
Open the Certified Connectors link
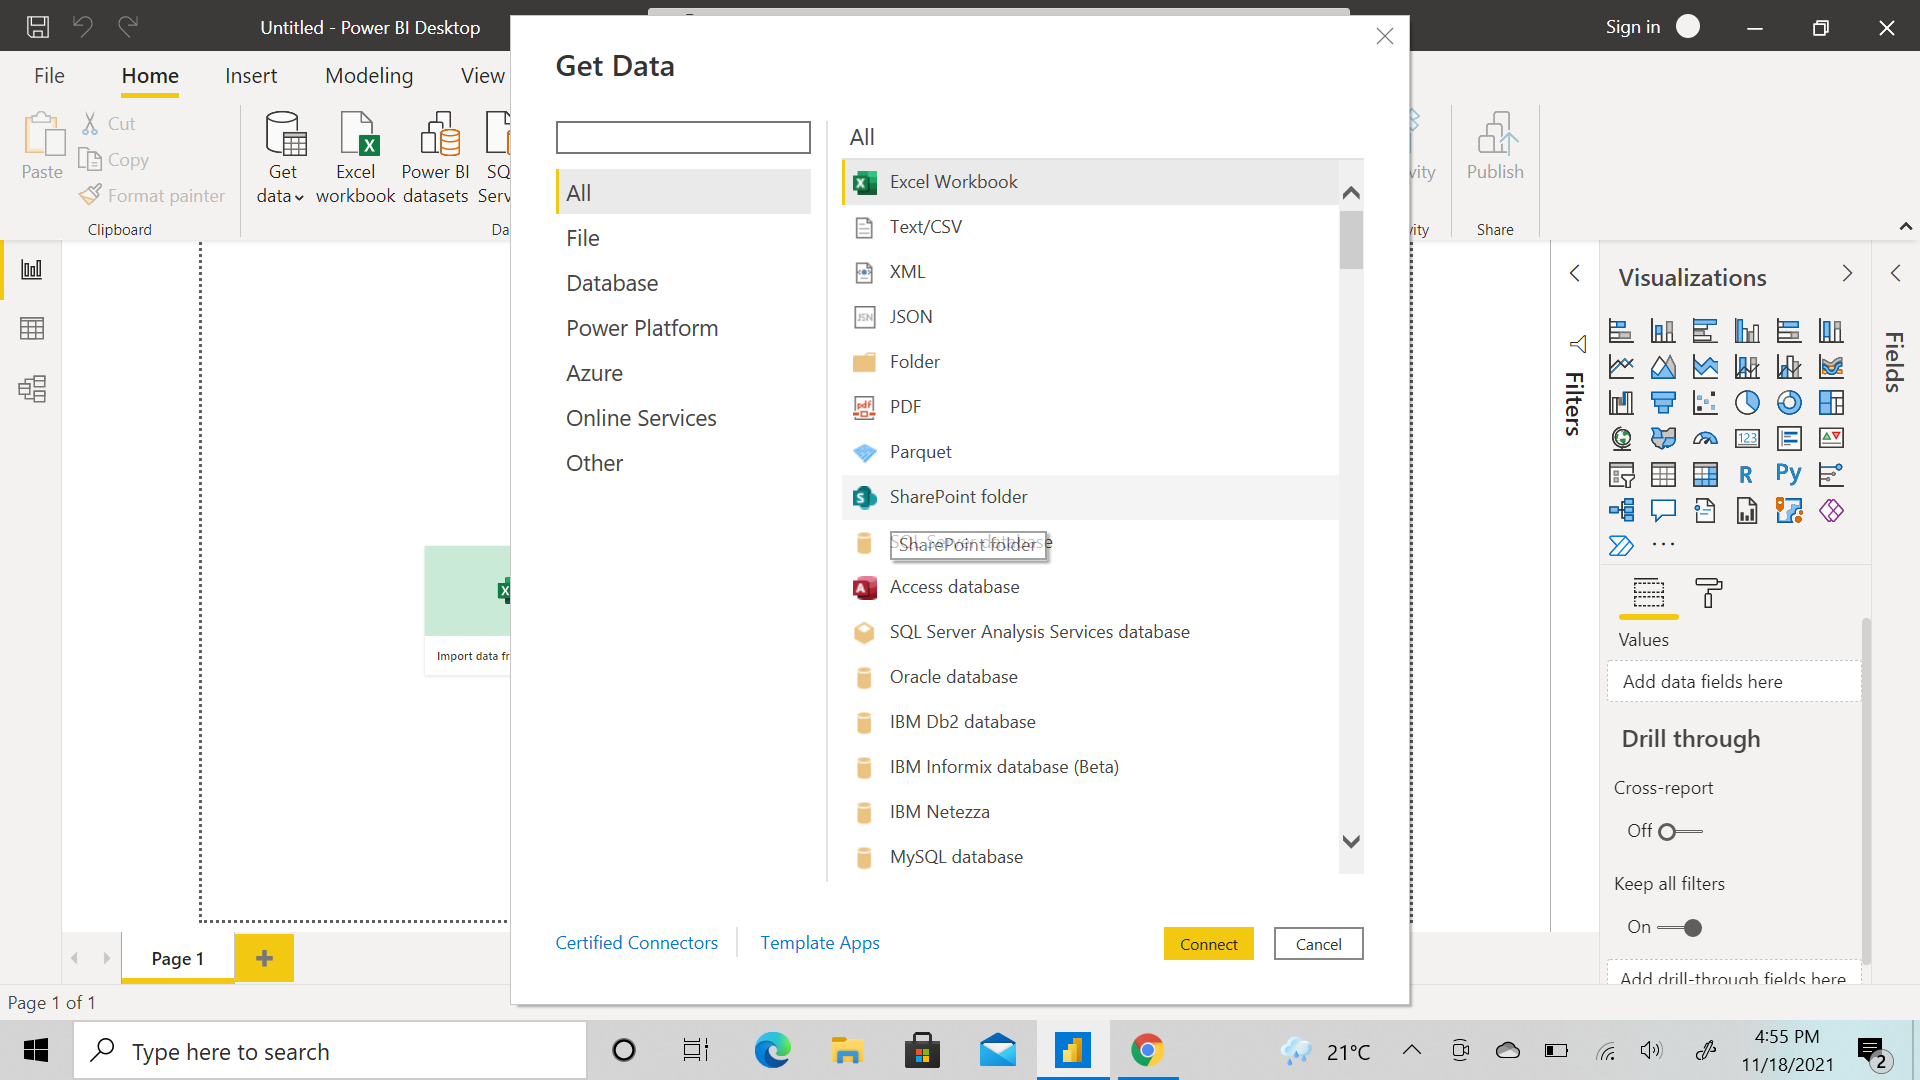636,943
